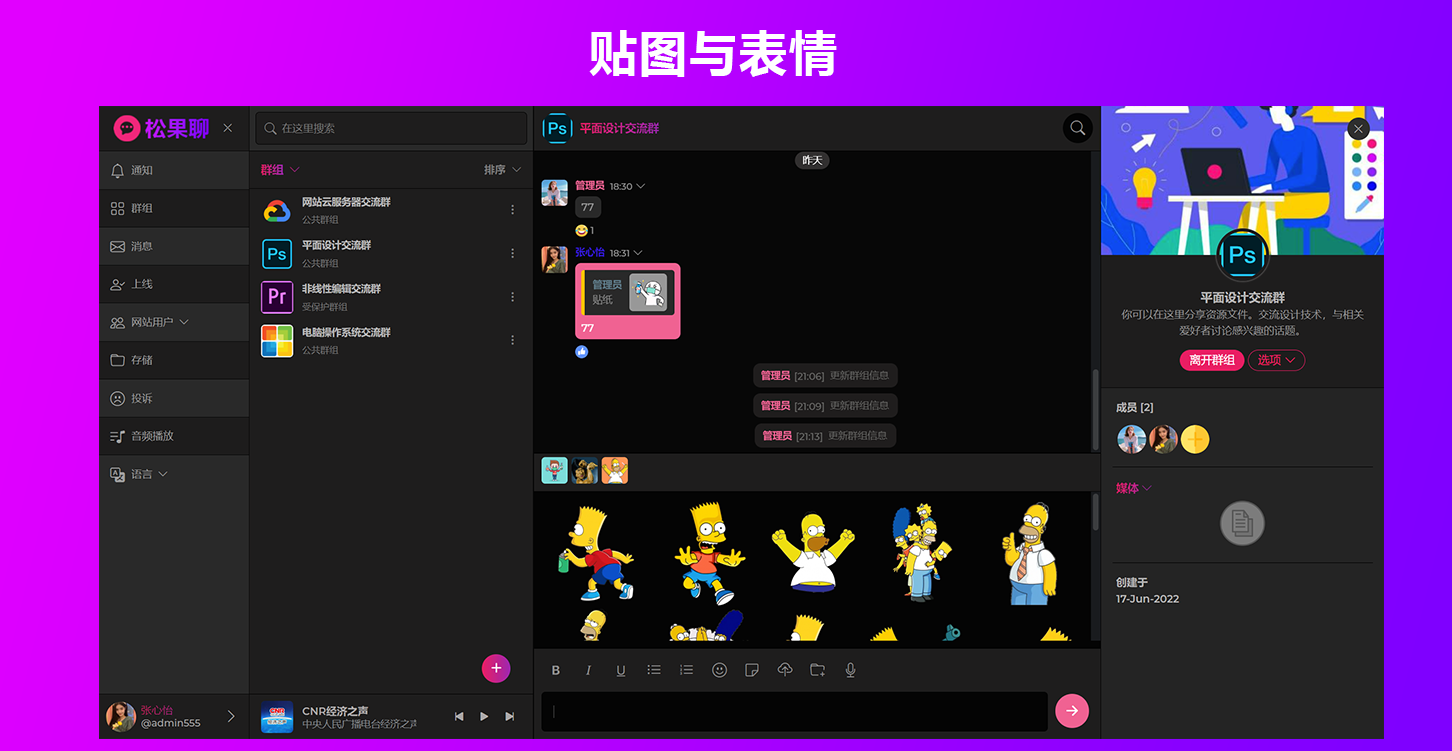Focus the 在这里搜索 search field

pos(391,128)
